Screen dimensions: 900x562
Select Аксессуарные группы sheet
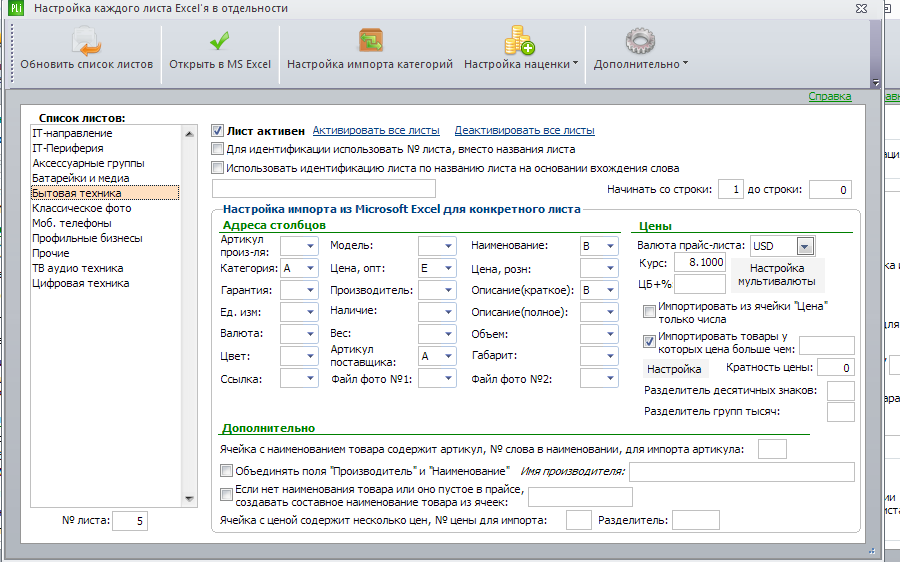(88, 163)
